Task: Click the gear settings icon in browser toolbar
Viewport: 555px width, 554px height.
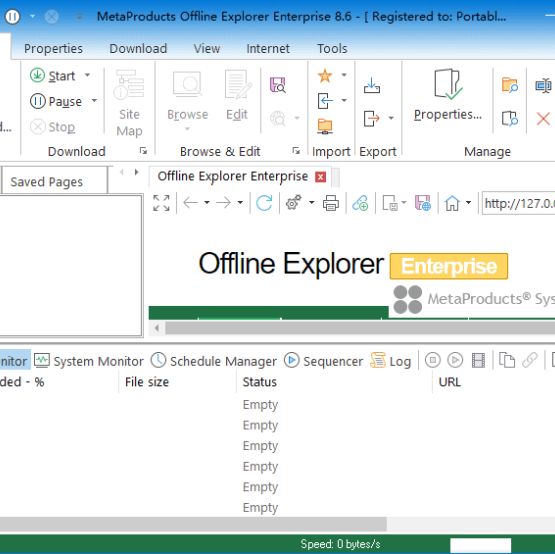Action: tap(293, 203)
